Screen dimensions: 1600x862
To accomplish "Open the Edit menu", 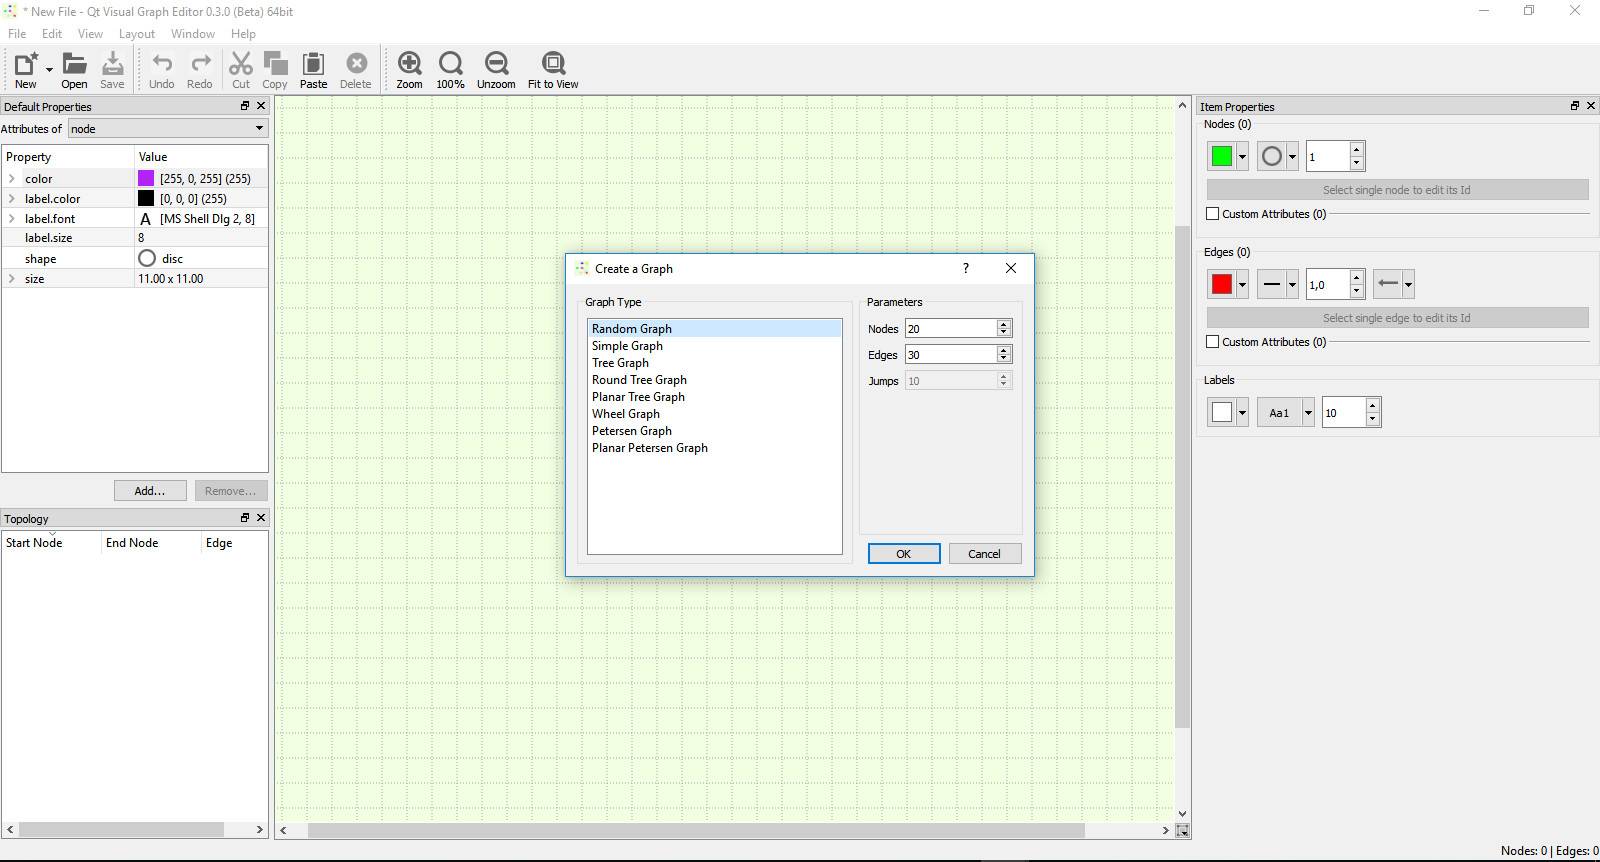I will [52, 34].
